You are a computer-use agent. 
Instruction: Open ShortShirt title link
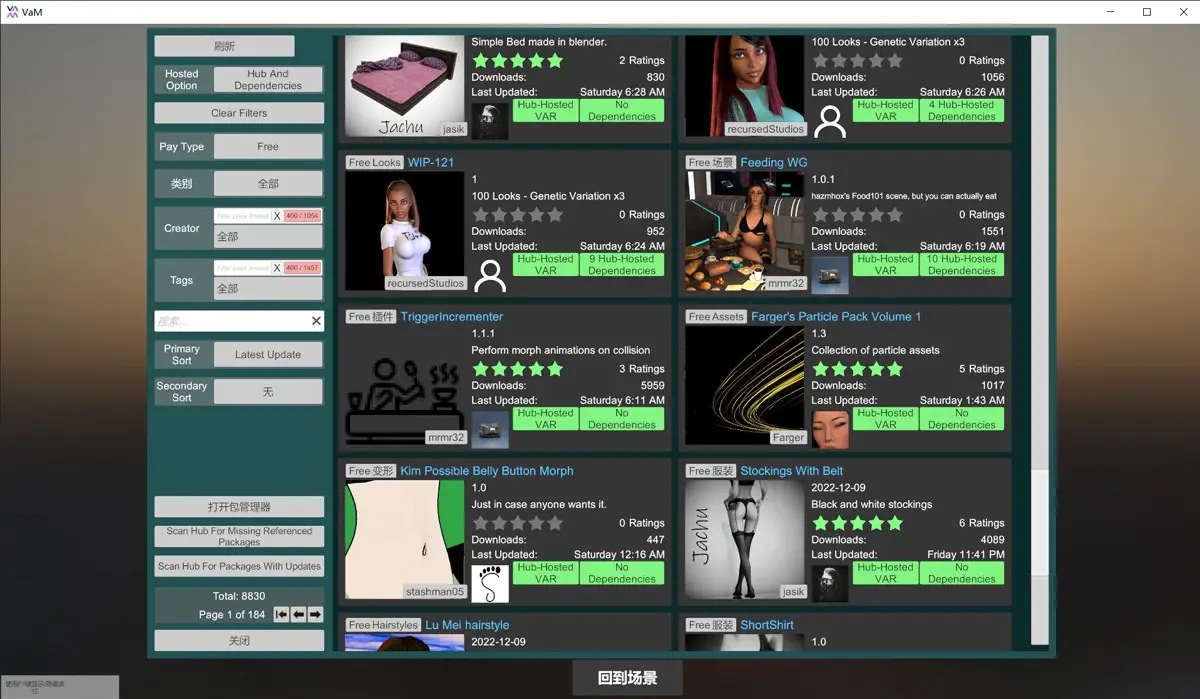pos(767,625)
